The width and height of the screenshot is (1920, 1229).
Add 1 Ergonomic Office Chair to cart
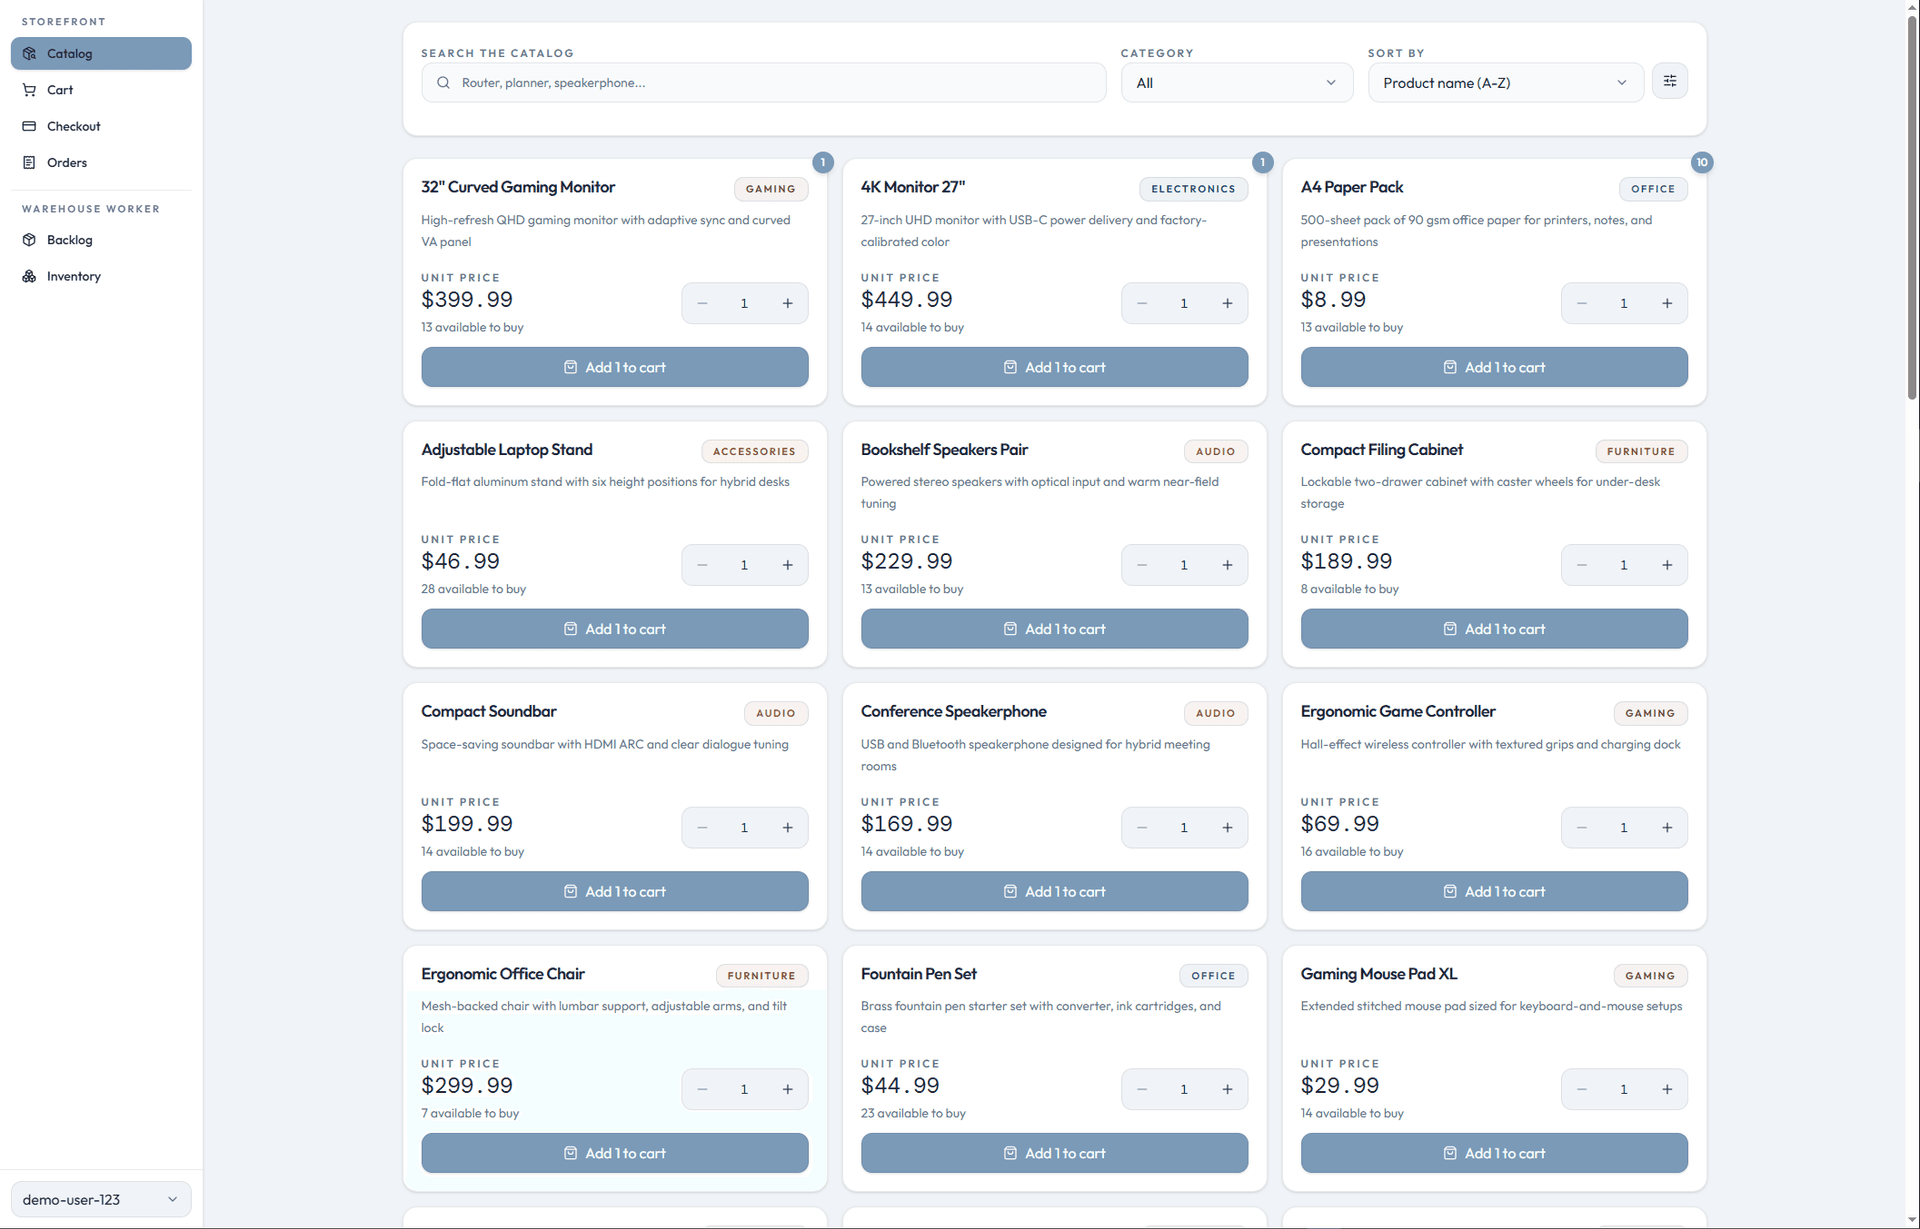point(614,1152)
